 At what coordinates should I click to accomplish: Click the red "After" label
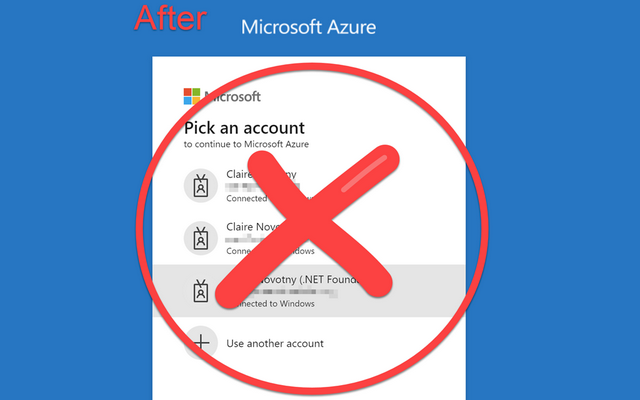click(170, 18)
